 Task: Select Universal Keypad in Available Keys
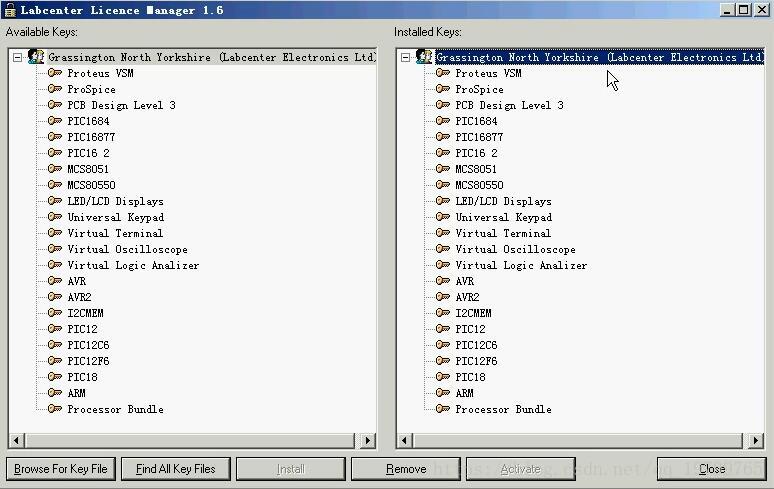tap(116, 217)
